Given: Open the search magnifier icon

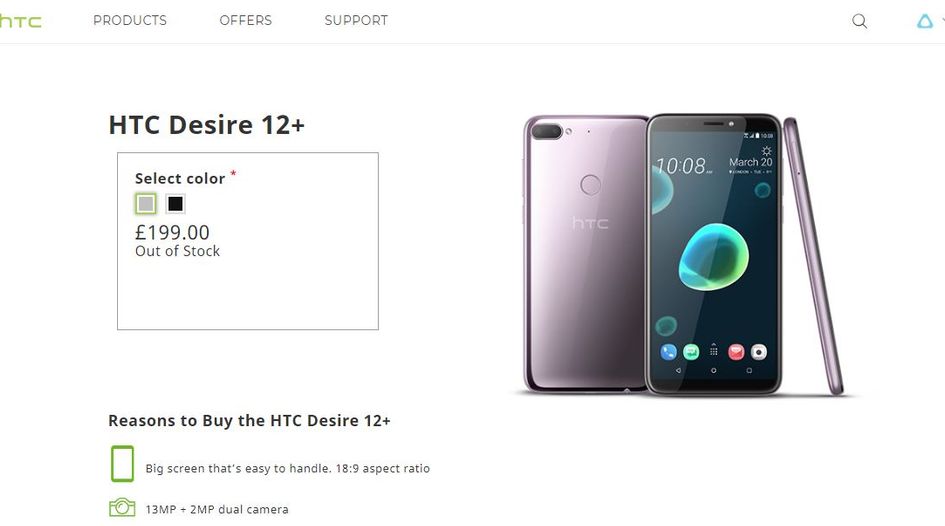Looking at the screenshot, I should pyautogui.click(x=859, y=21).
